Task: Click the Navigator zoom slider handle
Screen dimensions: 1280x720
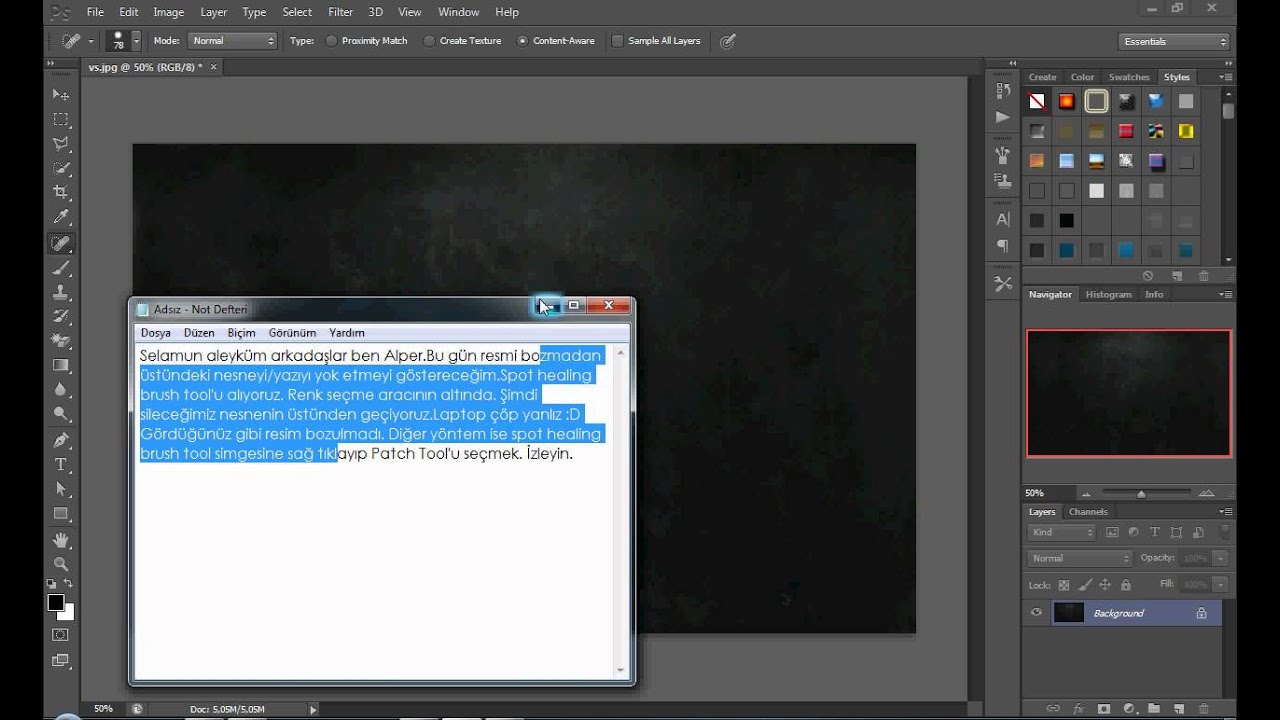Action: pos(1141,493)
